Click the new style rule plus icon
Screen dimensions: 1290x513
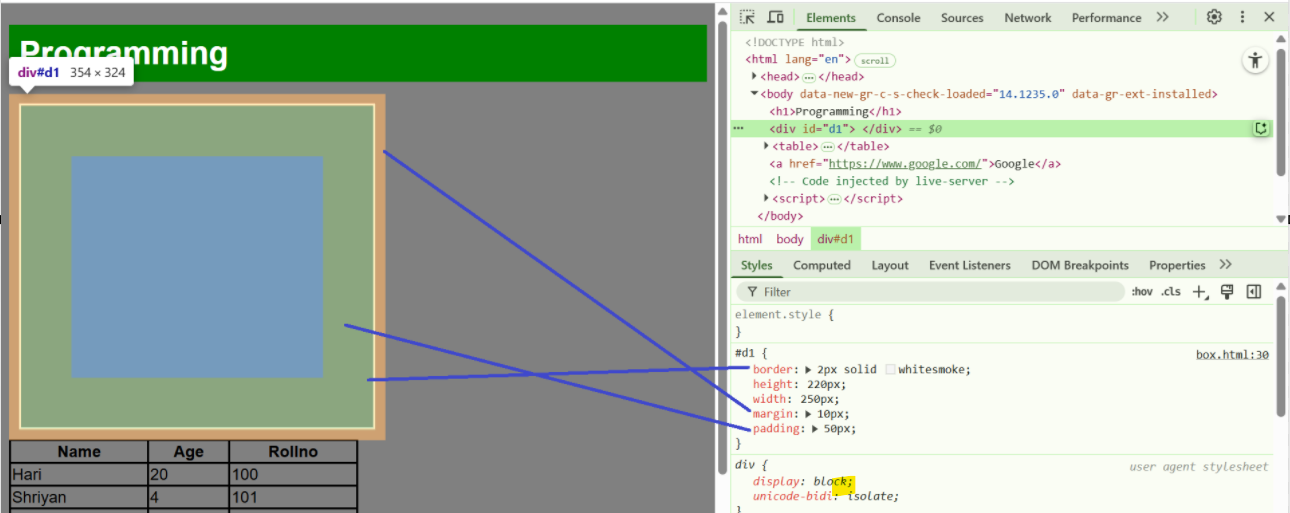tap(1200, 292)
